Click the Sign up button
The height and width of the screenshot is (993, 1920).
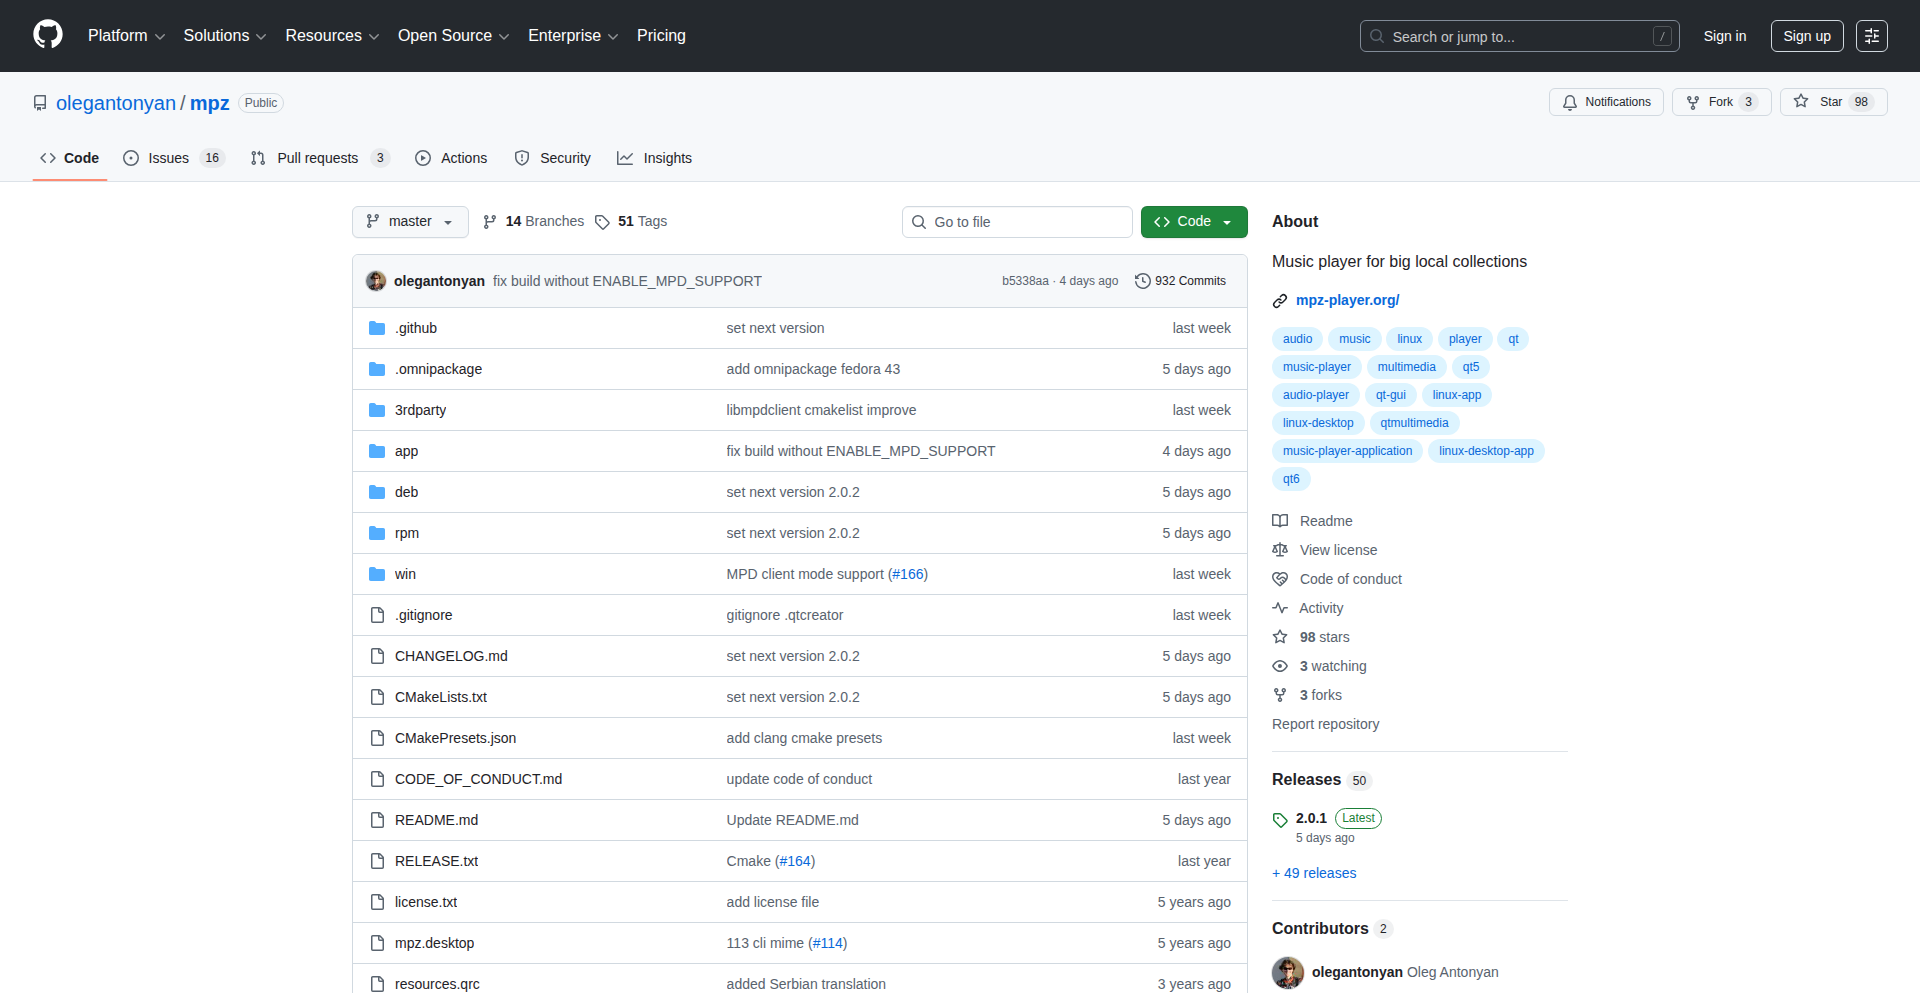click(x=1806, y=36)
